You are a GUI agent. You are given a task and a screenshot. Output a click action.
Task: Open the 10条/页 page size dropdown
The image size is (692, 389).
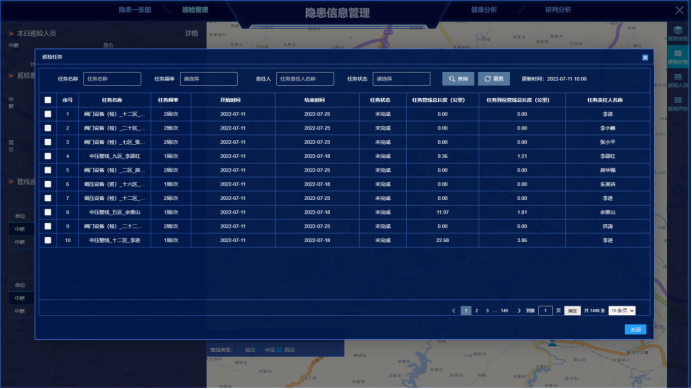click(x=622, y=311)
